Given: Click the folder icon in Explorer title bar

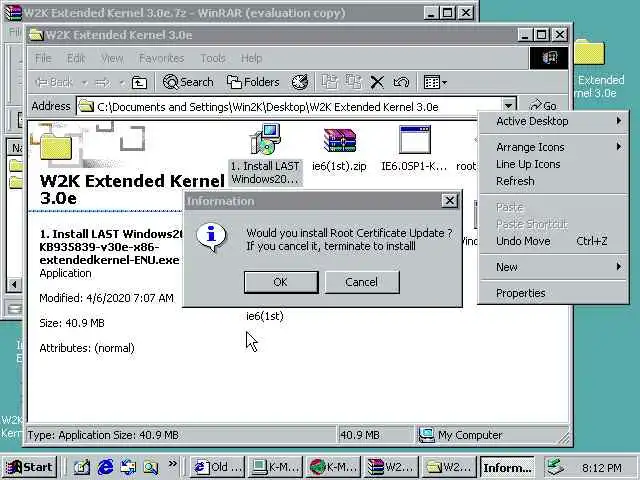Looking at the screenshot, I should [36, 35].
